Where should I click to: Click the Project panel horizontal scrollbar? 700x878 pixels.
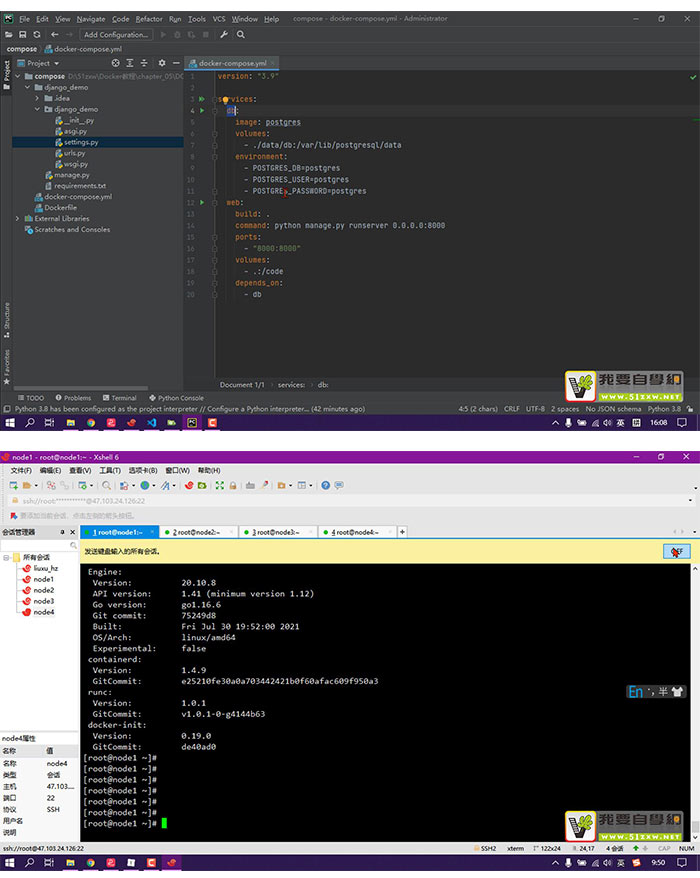click(81, 387)
